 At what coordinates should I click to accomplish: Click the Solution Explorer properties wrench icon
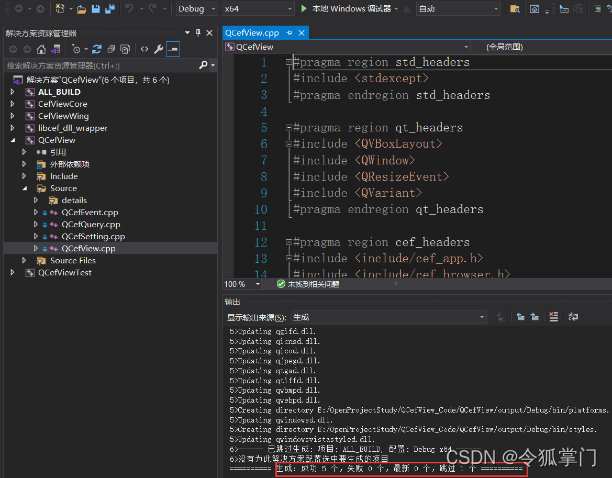(158, 48)
